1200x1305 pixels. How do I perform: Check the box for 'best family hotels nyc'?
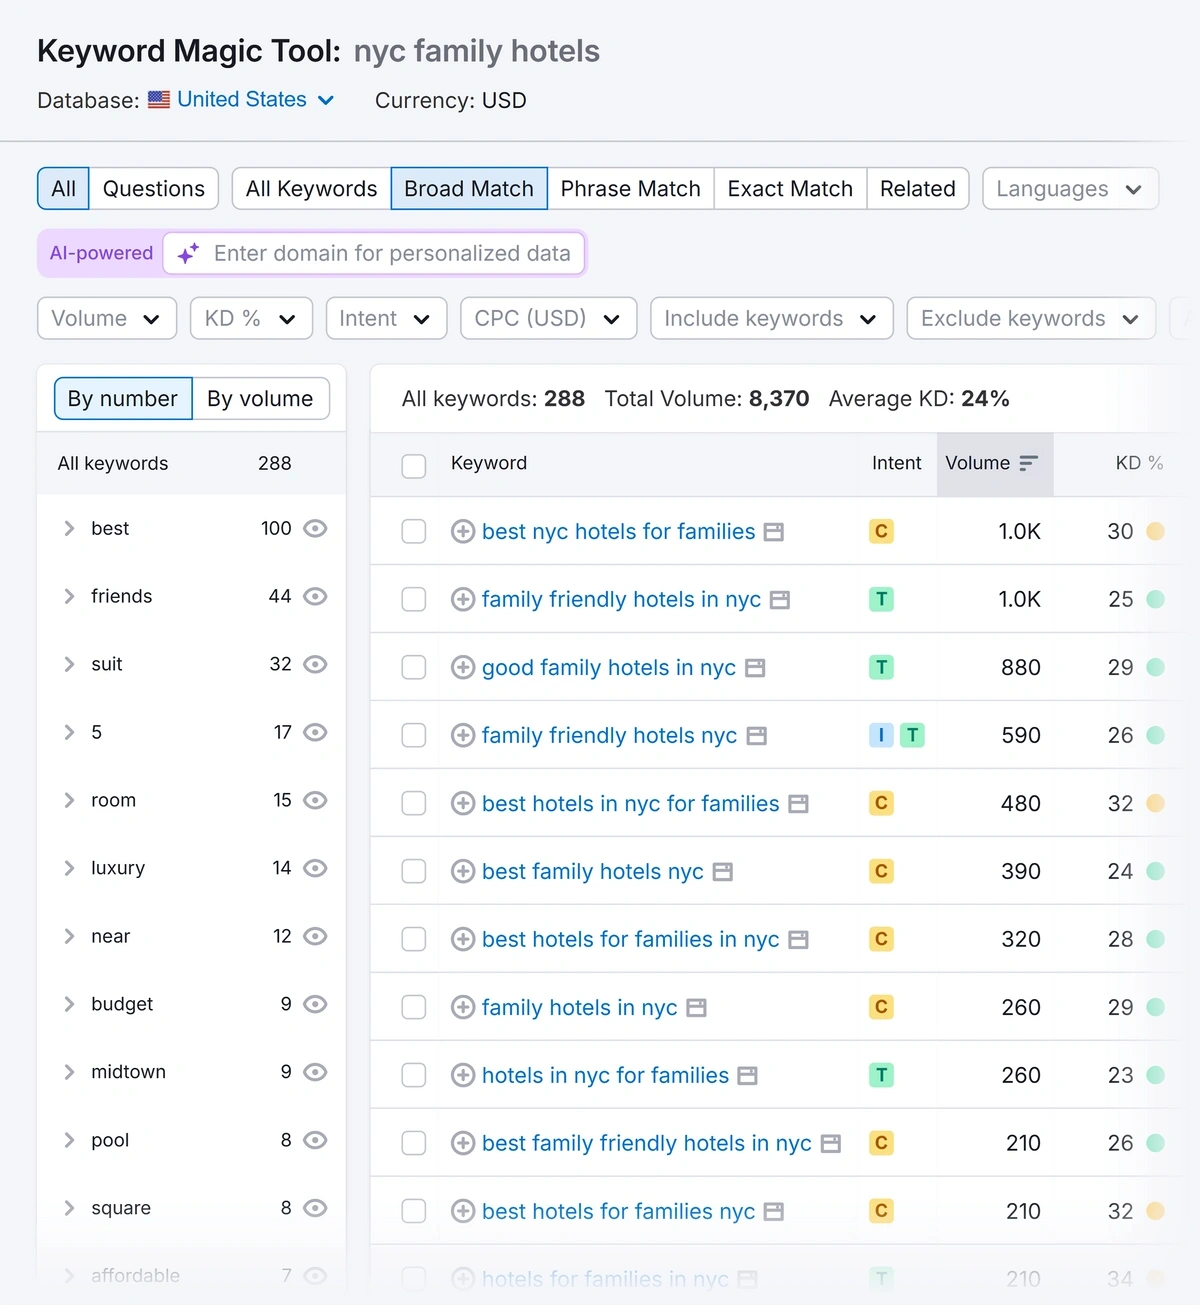tap(414, 872)
